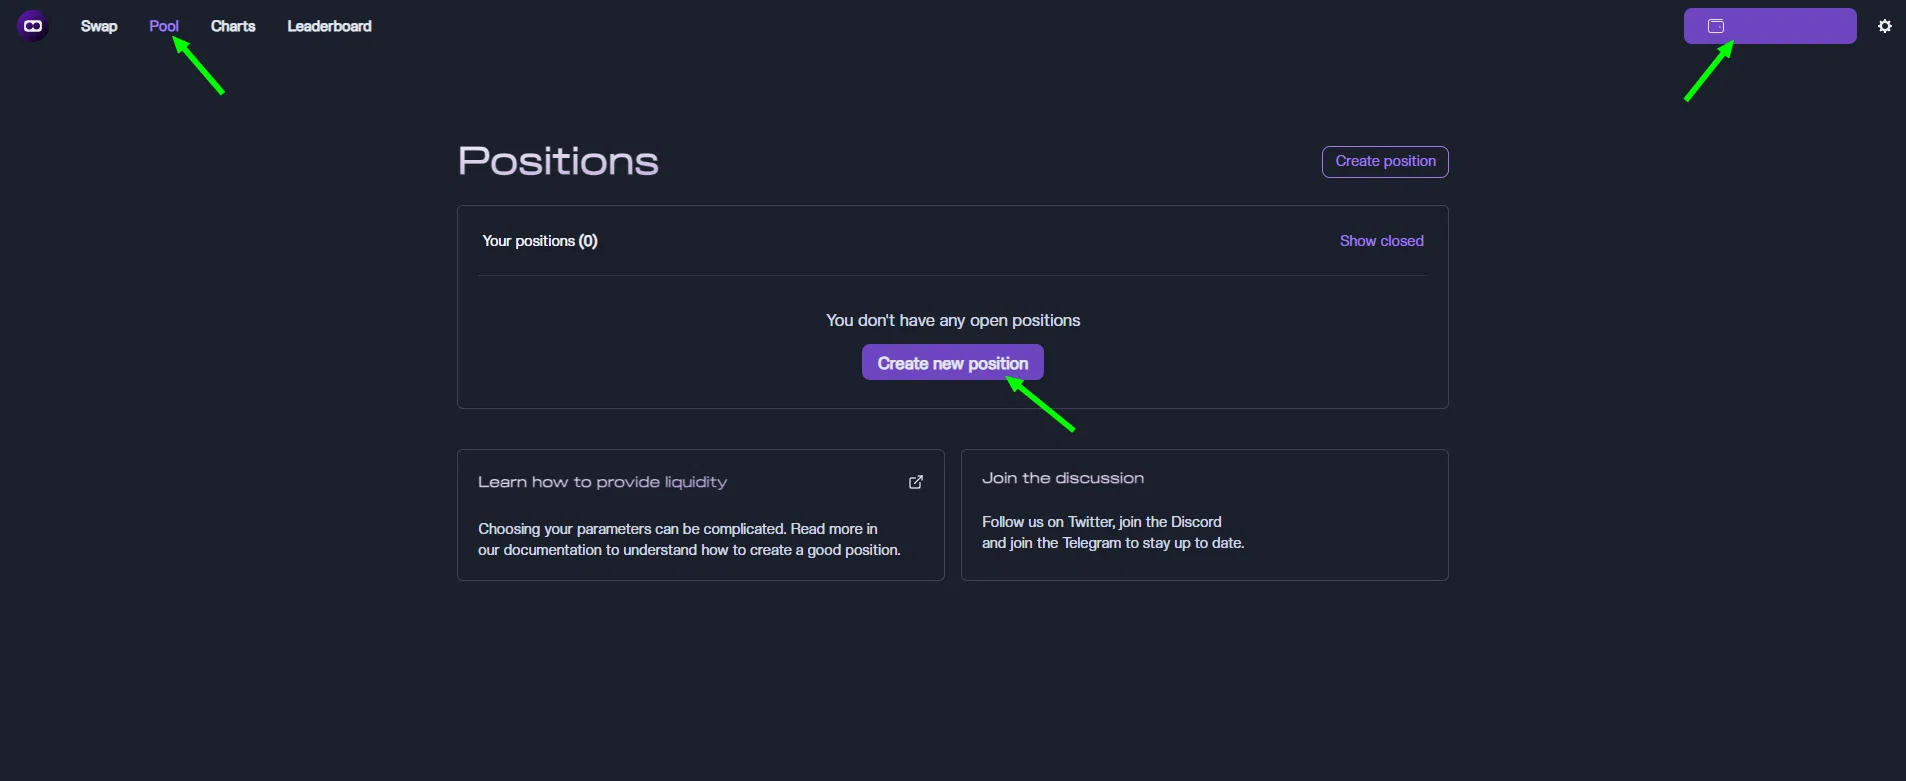This screenshot has height=781, width=1906.
Task: Go to the Swap tab
Action: tap(99, 26)
